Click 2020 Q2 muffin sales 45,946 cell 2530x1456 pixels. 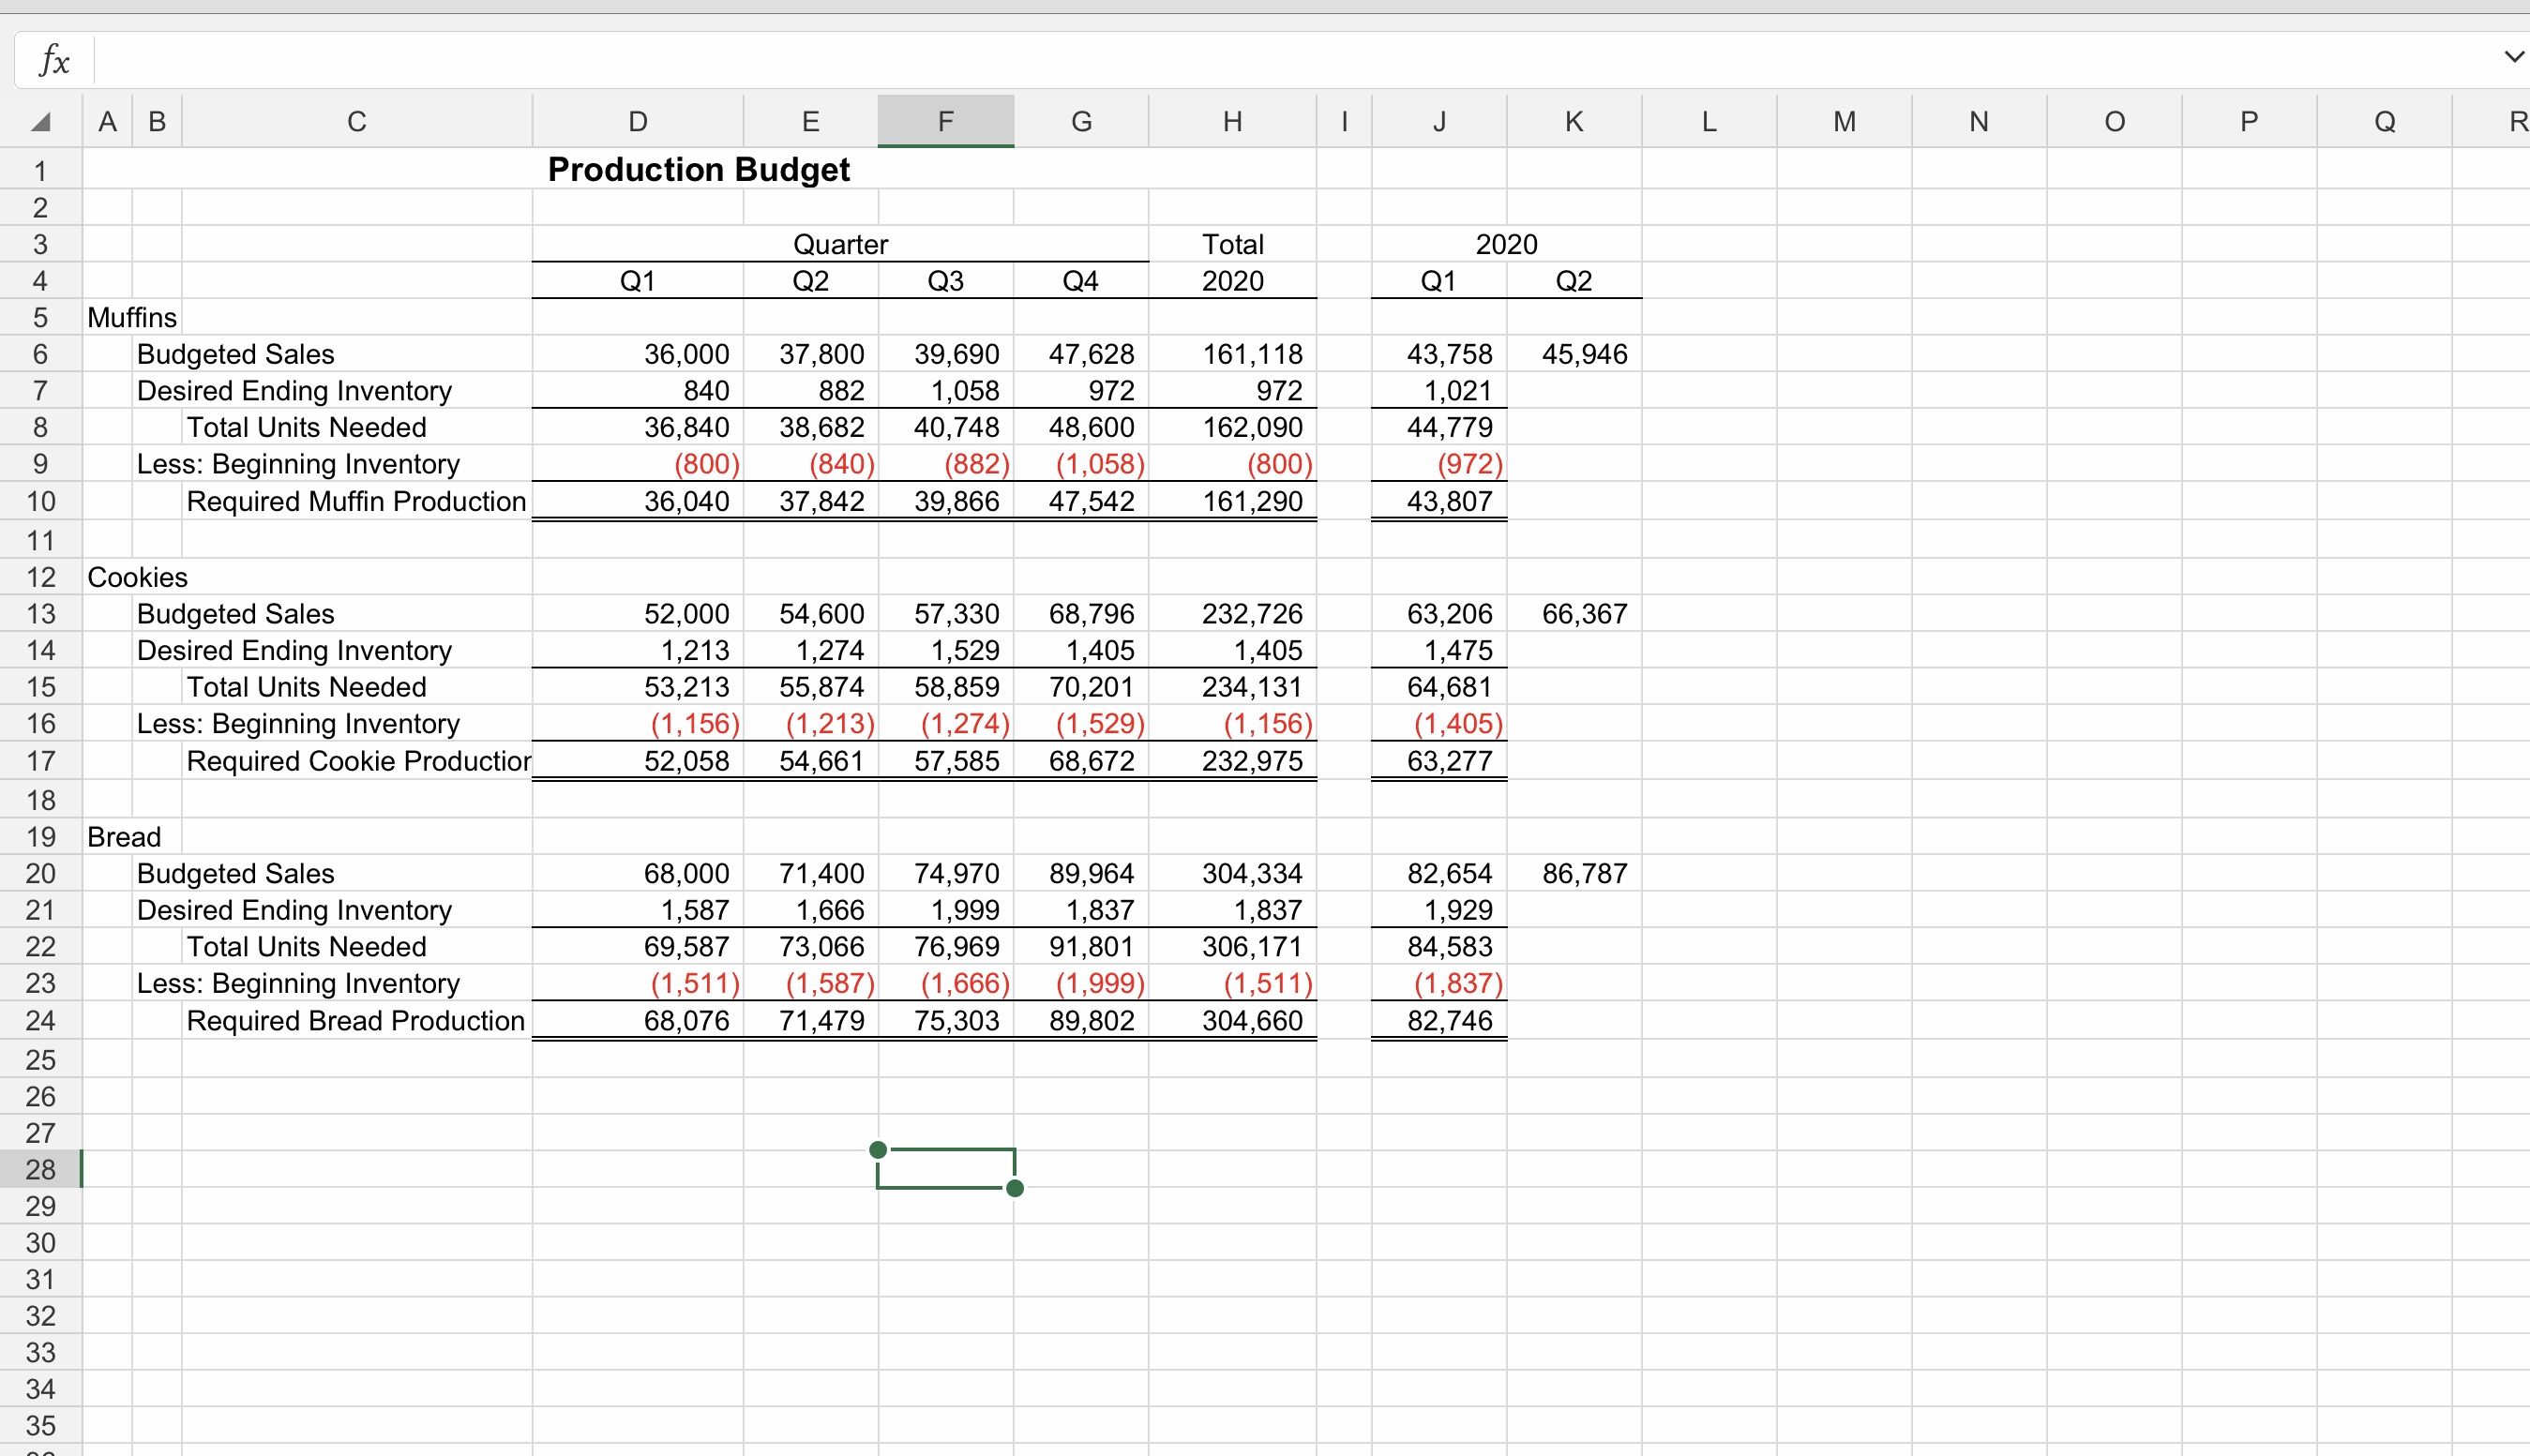click(x=1584, y=354)
